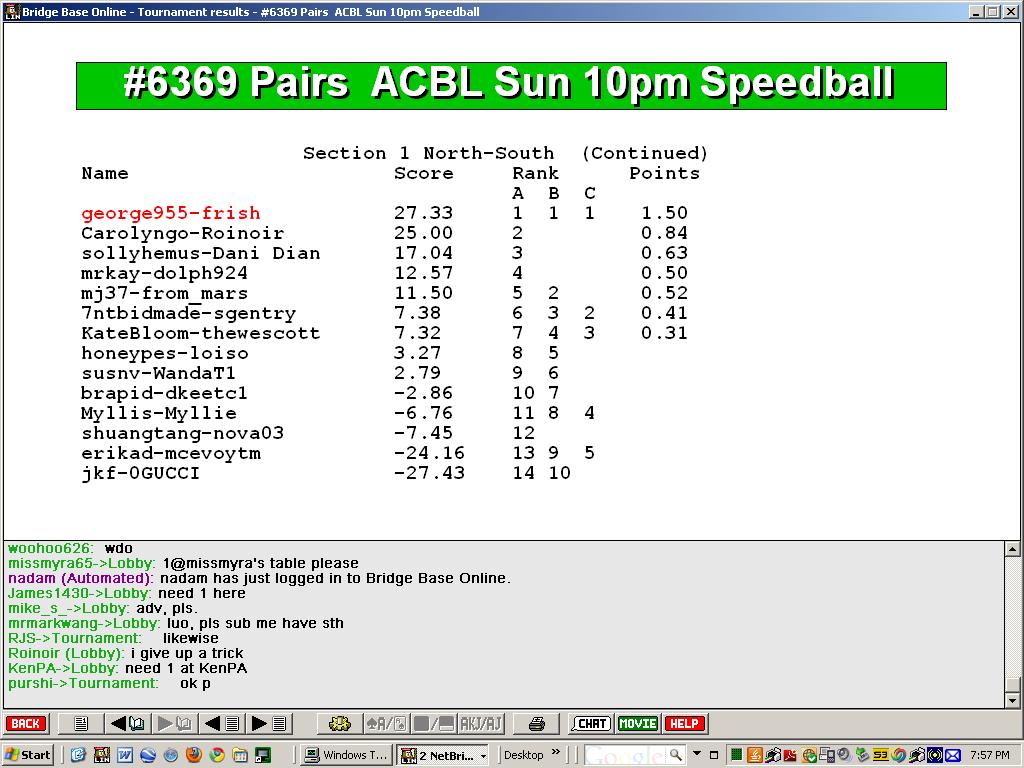Click mrmarkwang->Lobby chat sender
1024x768 pixels.
click(x=84, y=624)
